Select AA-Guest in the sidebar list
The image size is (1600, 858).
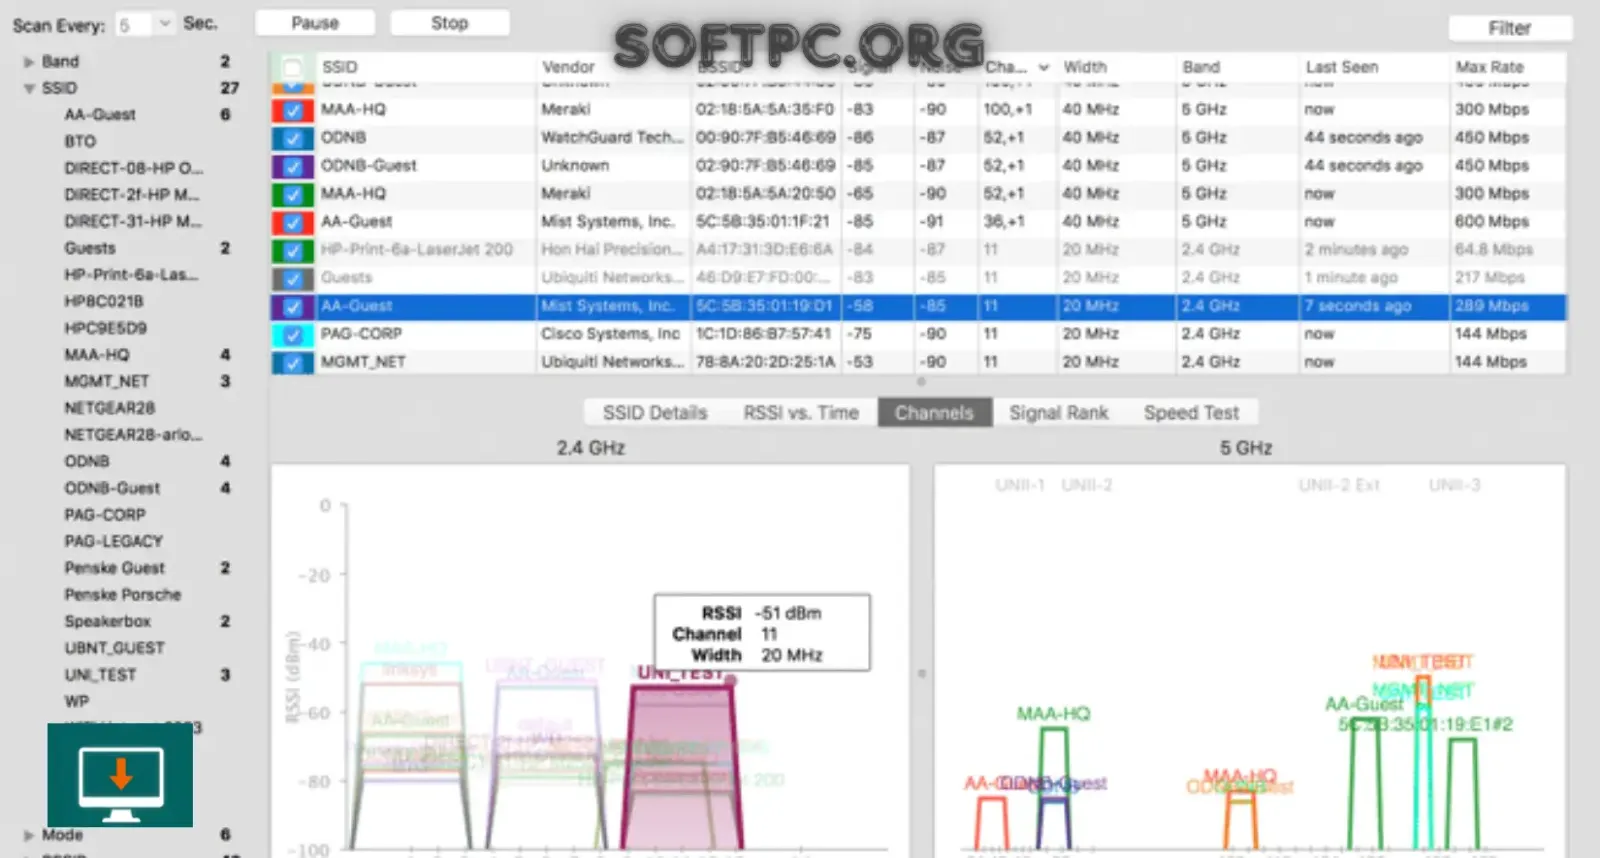coord(100,115)
